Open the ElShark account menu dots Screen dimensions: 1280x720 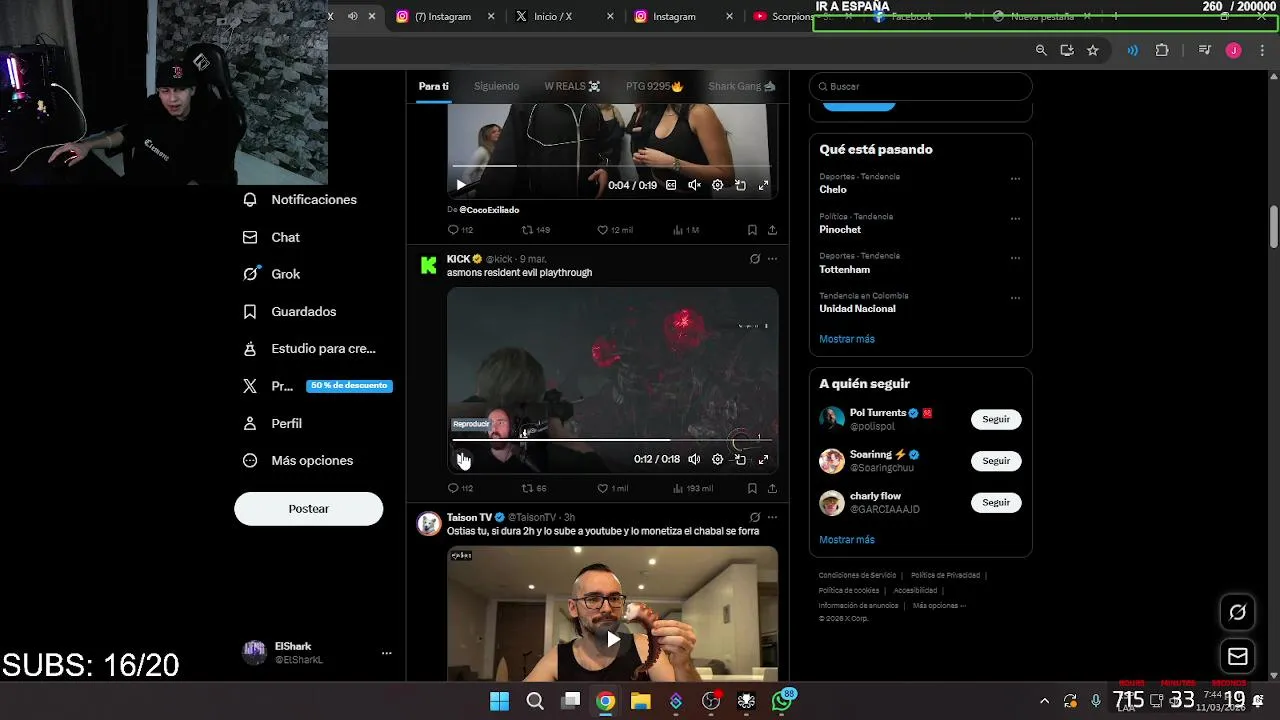click(386, 653)
